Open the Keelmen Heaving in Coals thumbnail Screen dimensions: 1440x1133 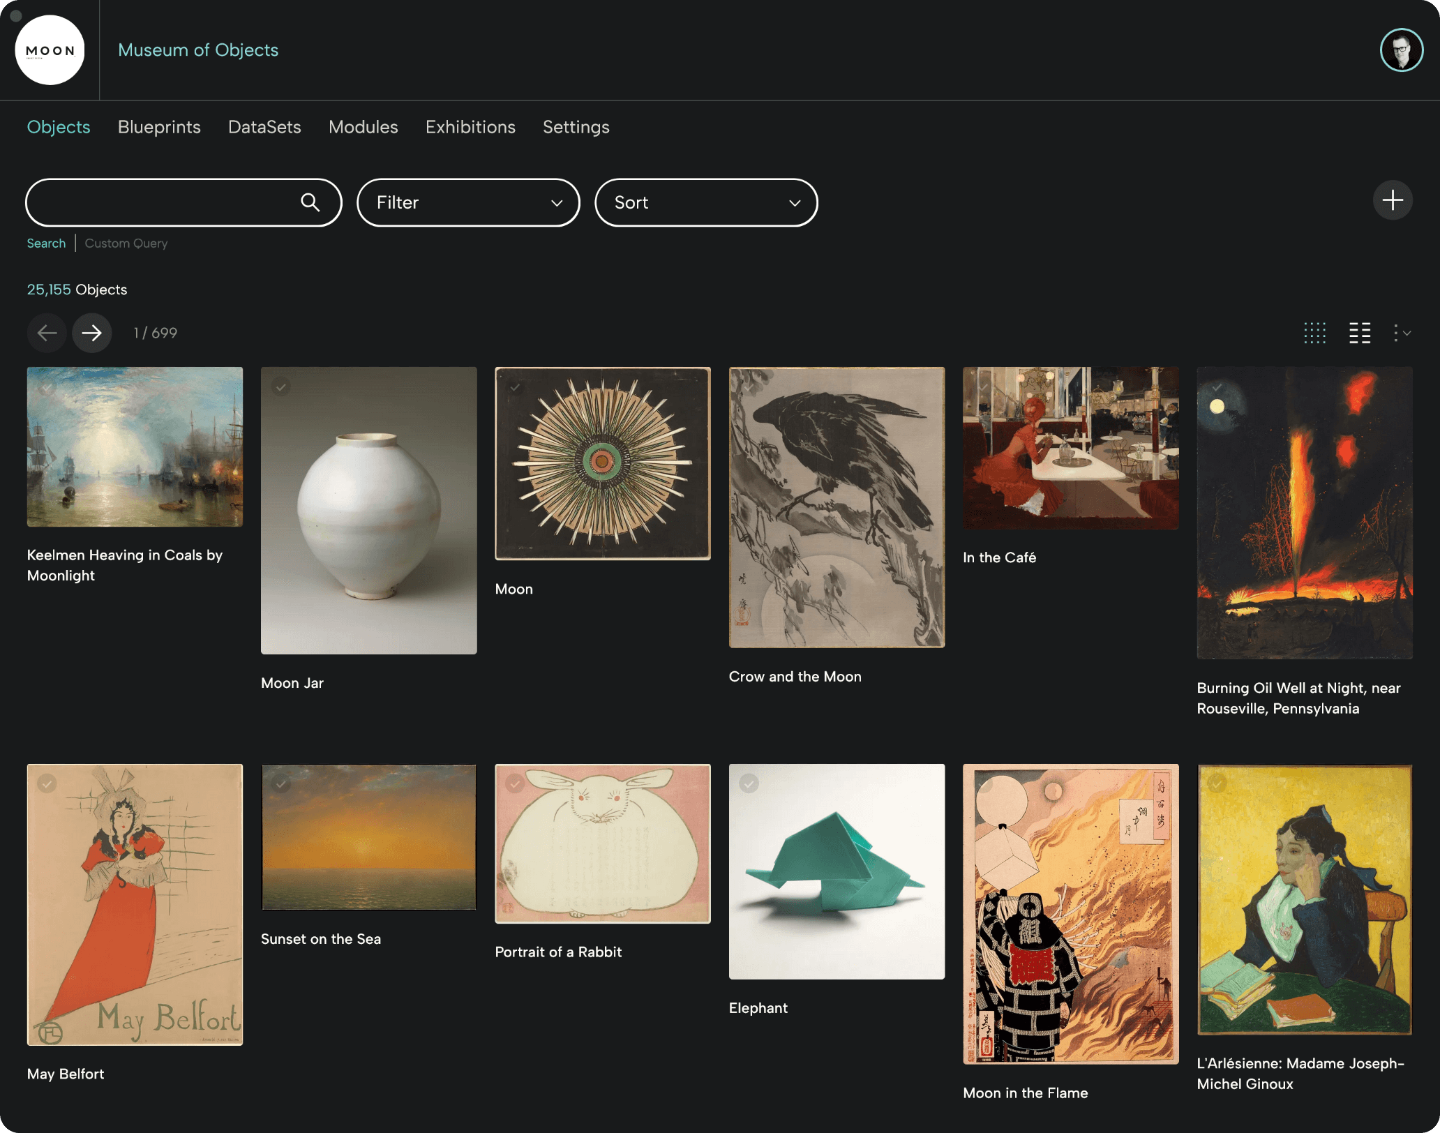pos(135,447)
